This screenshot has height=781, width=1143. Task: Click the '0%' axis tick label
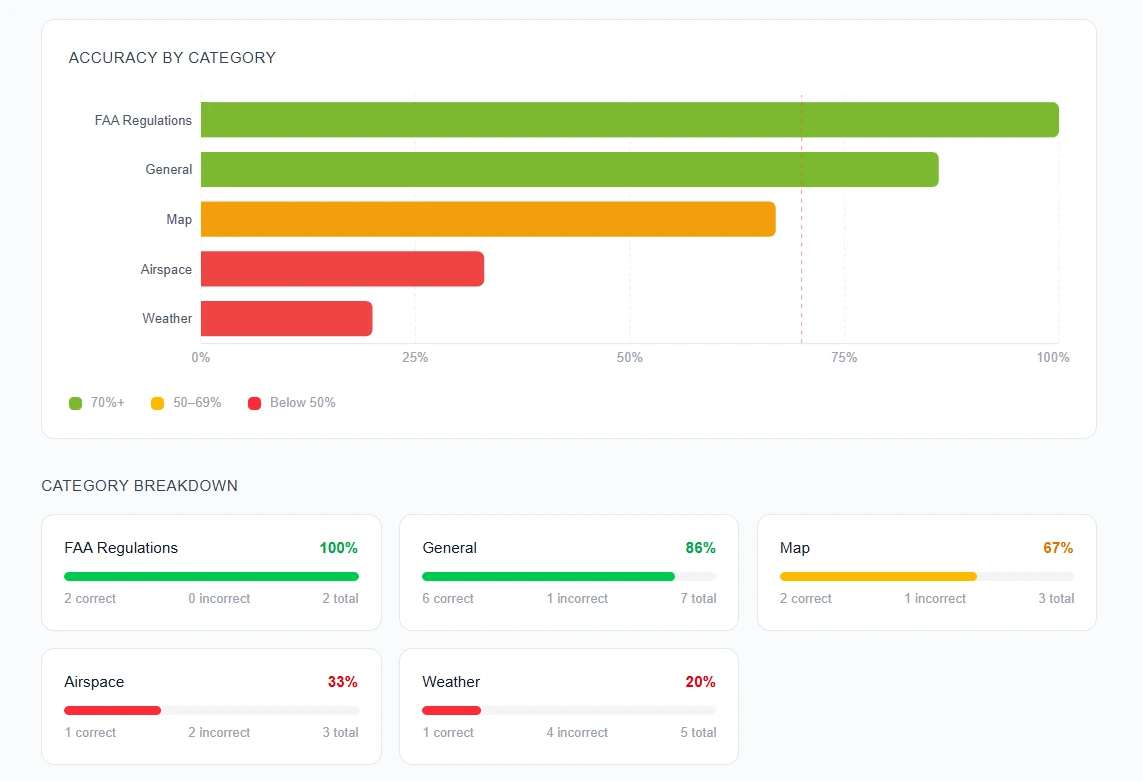click(200, 357)
